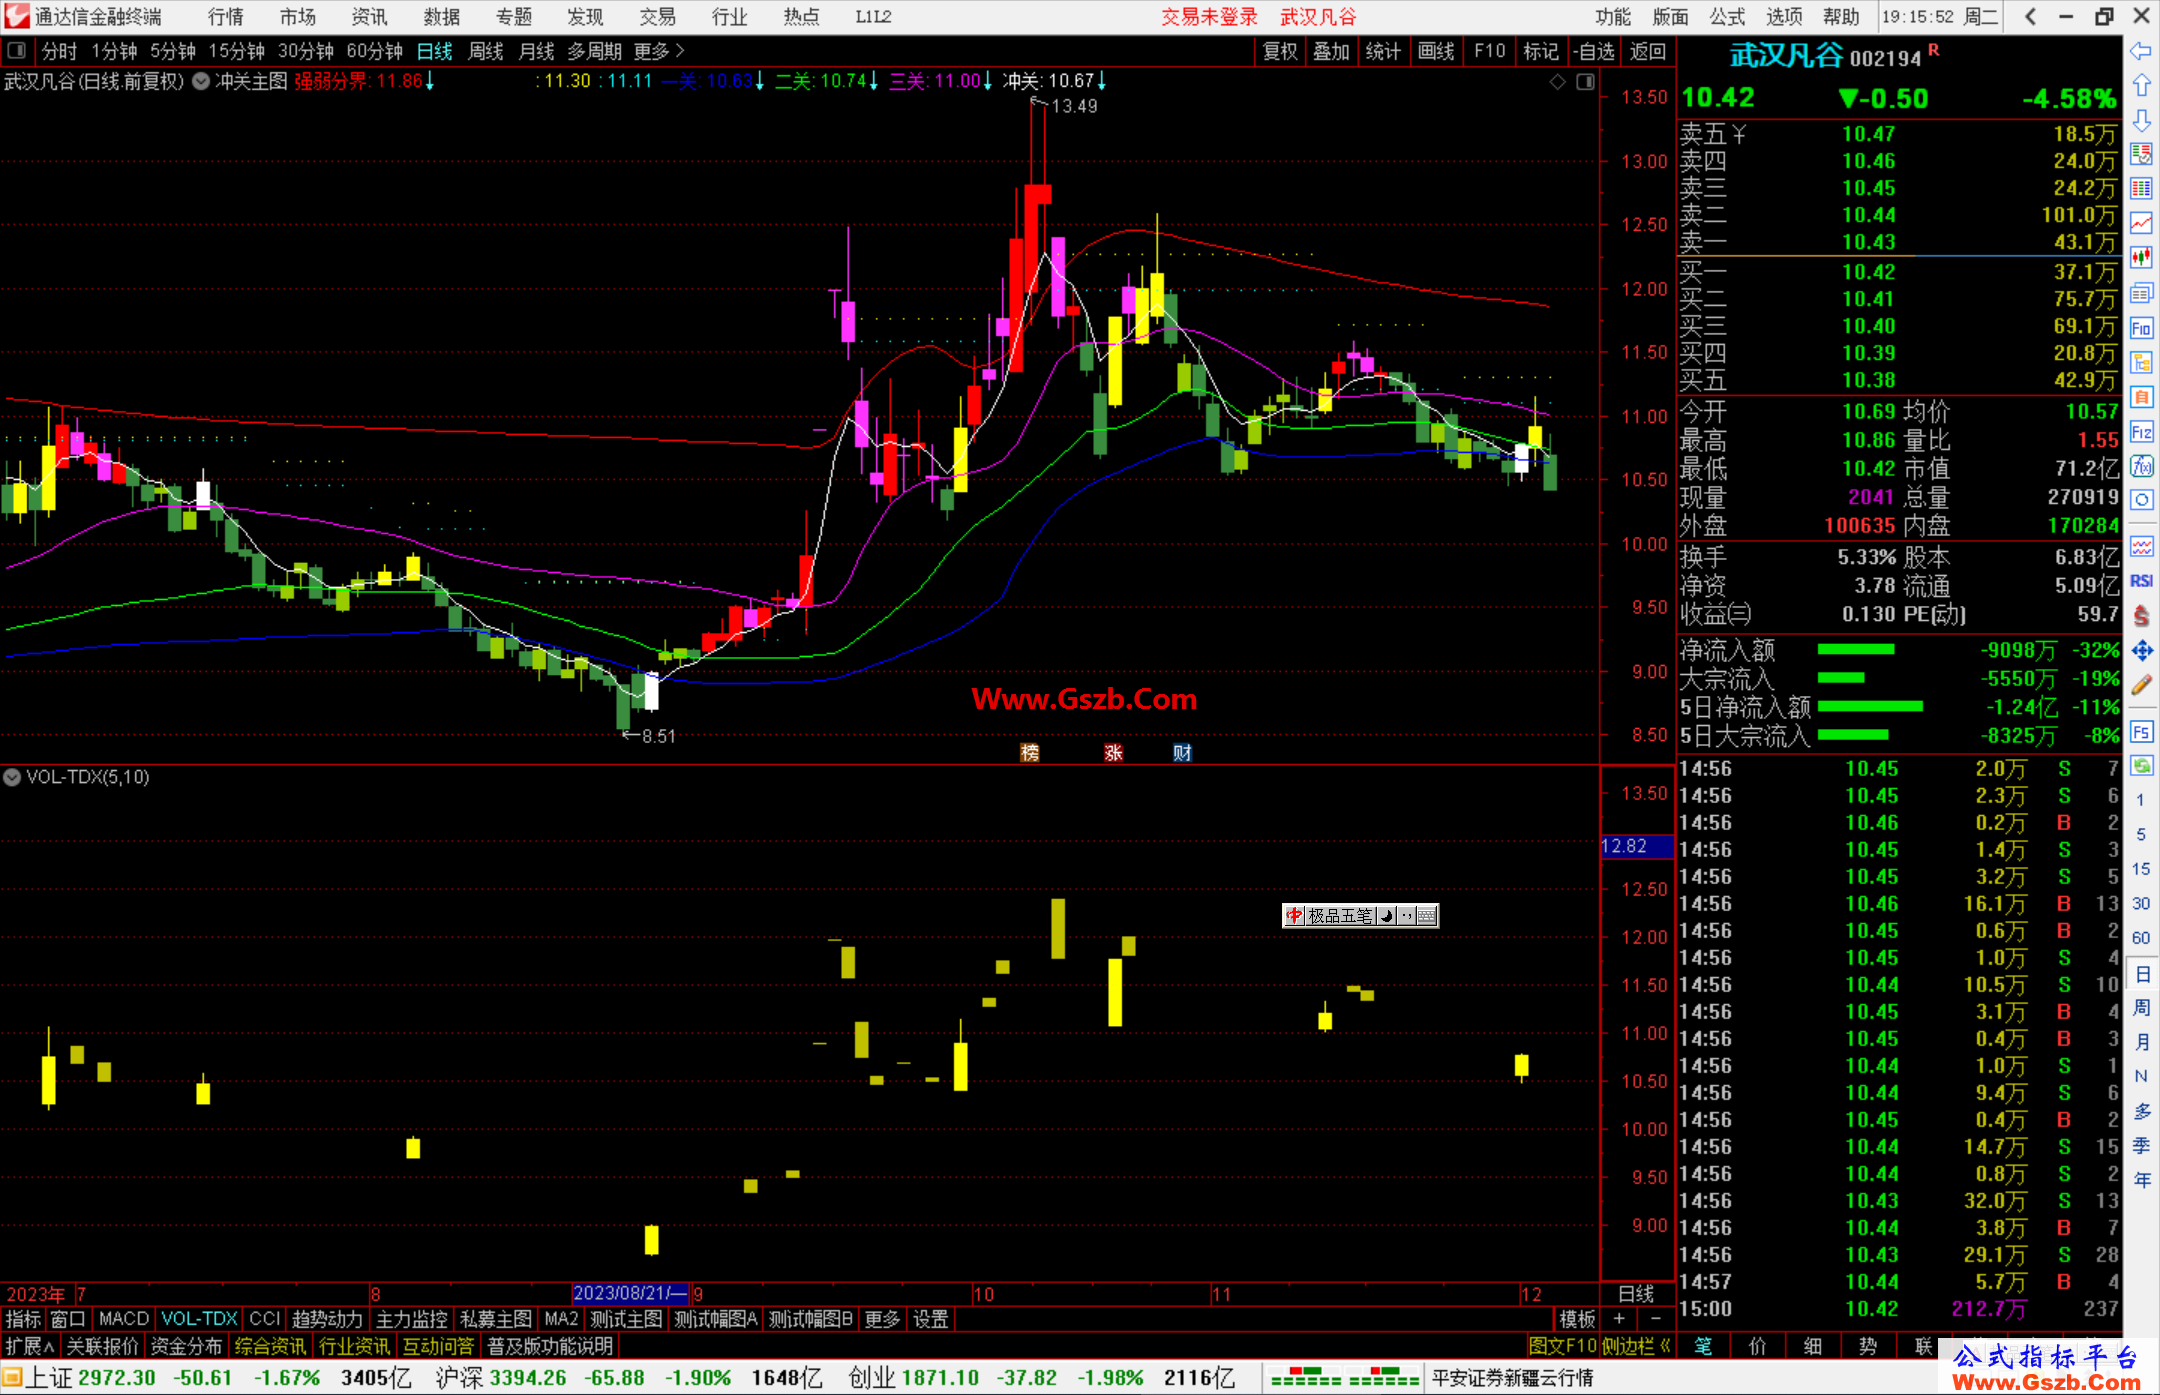Viewport: 2160px width, 1395px height.
Task: Switch to 30-minute period in sidebar
Action: [2141, 904]
